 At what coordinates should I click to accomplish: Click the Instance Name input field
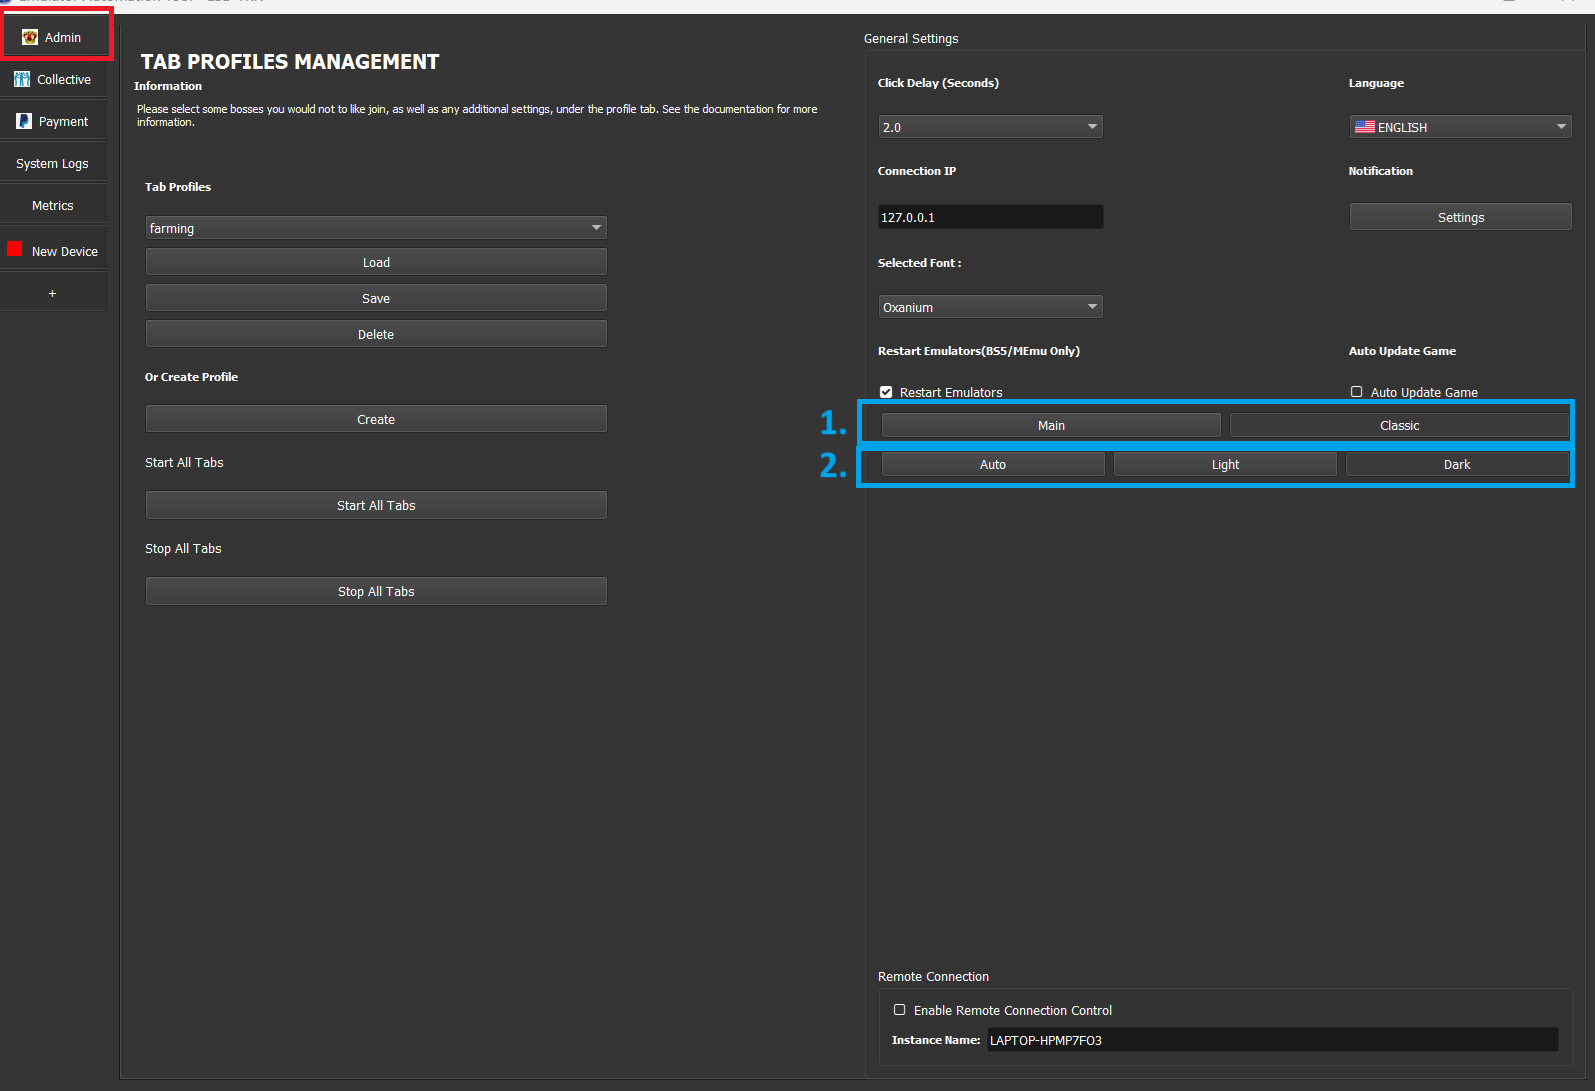point(1272,1040)
